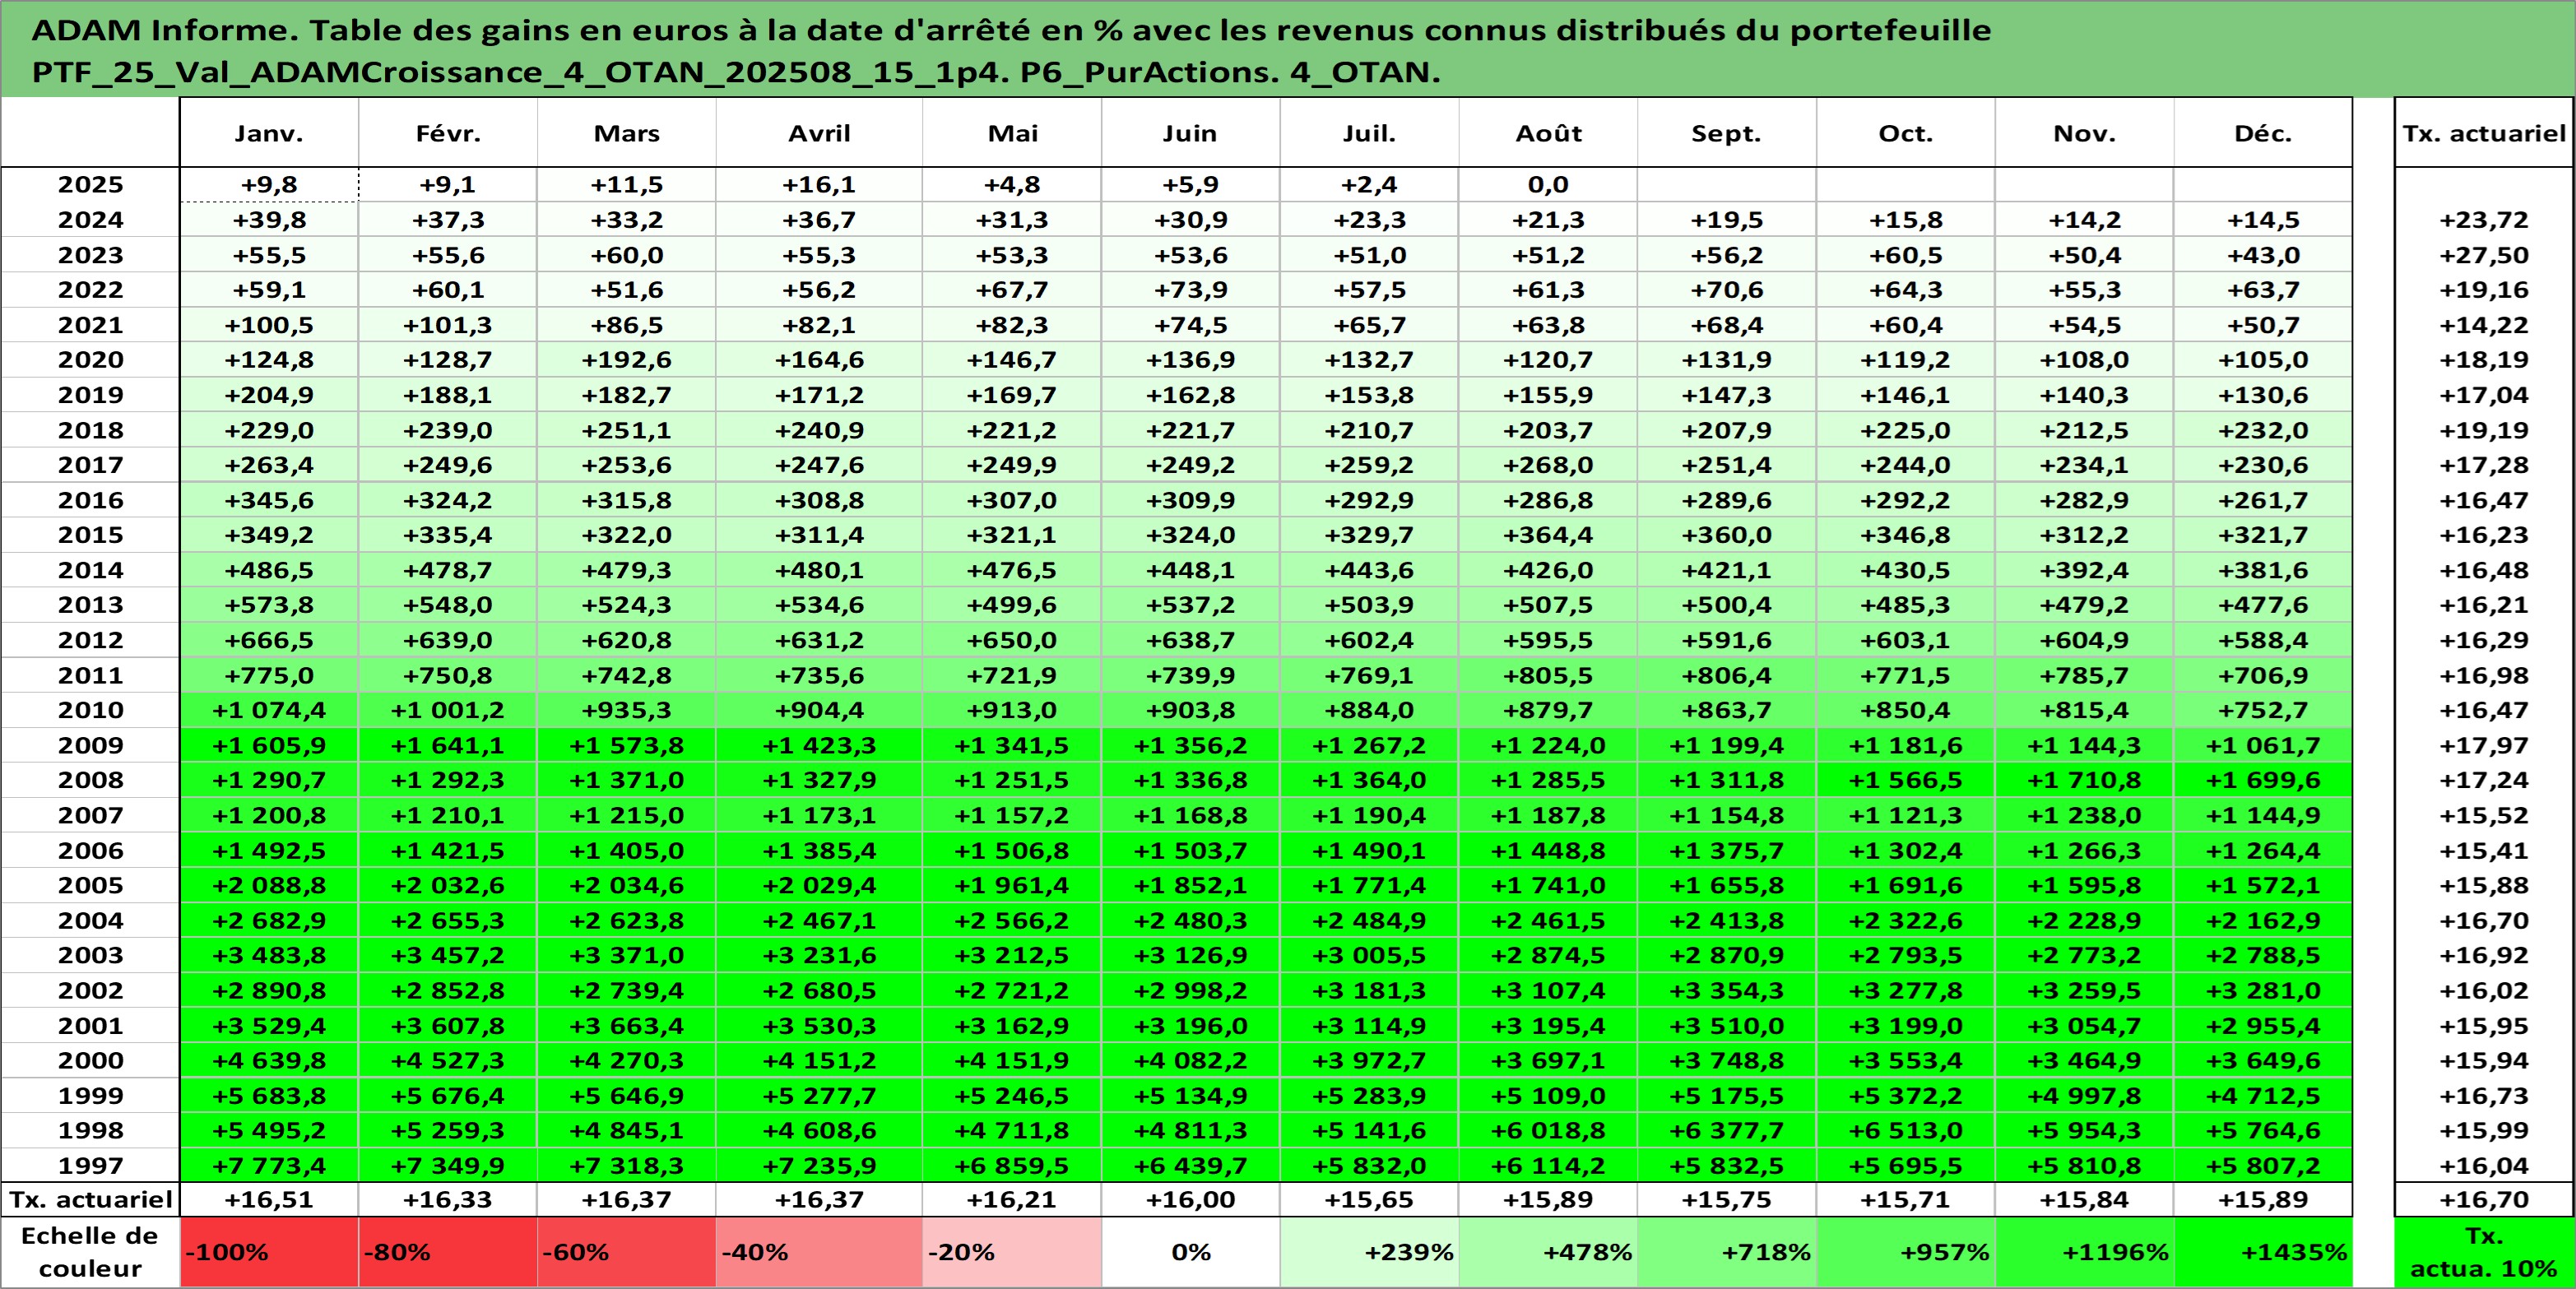Click the +1435% bright green swatch

[x=2263, y=1252]
